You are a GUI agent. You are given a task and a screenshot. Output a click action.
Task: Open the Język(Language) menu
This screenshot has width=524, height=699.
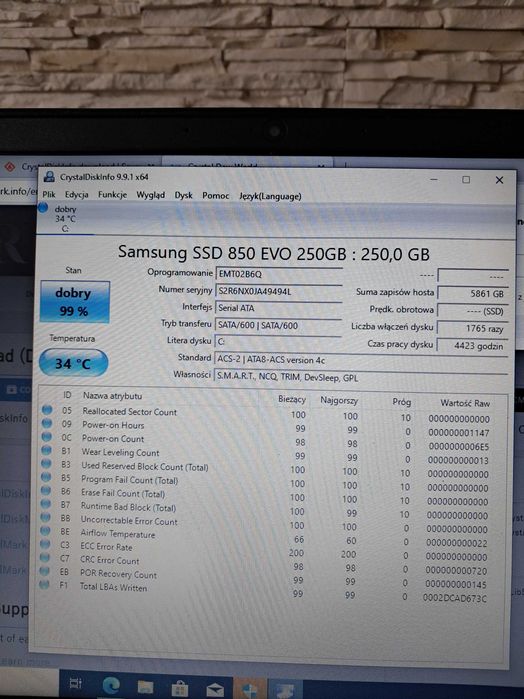pyautogui.click(x=270, y=196)
